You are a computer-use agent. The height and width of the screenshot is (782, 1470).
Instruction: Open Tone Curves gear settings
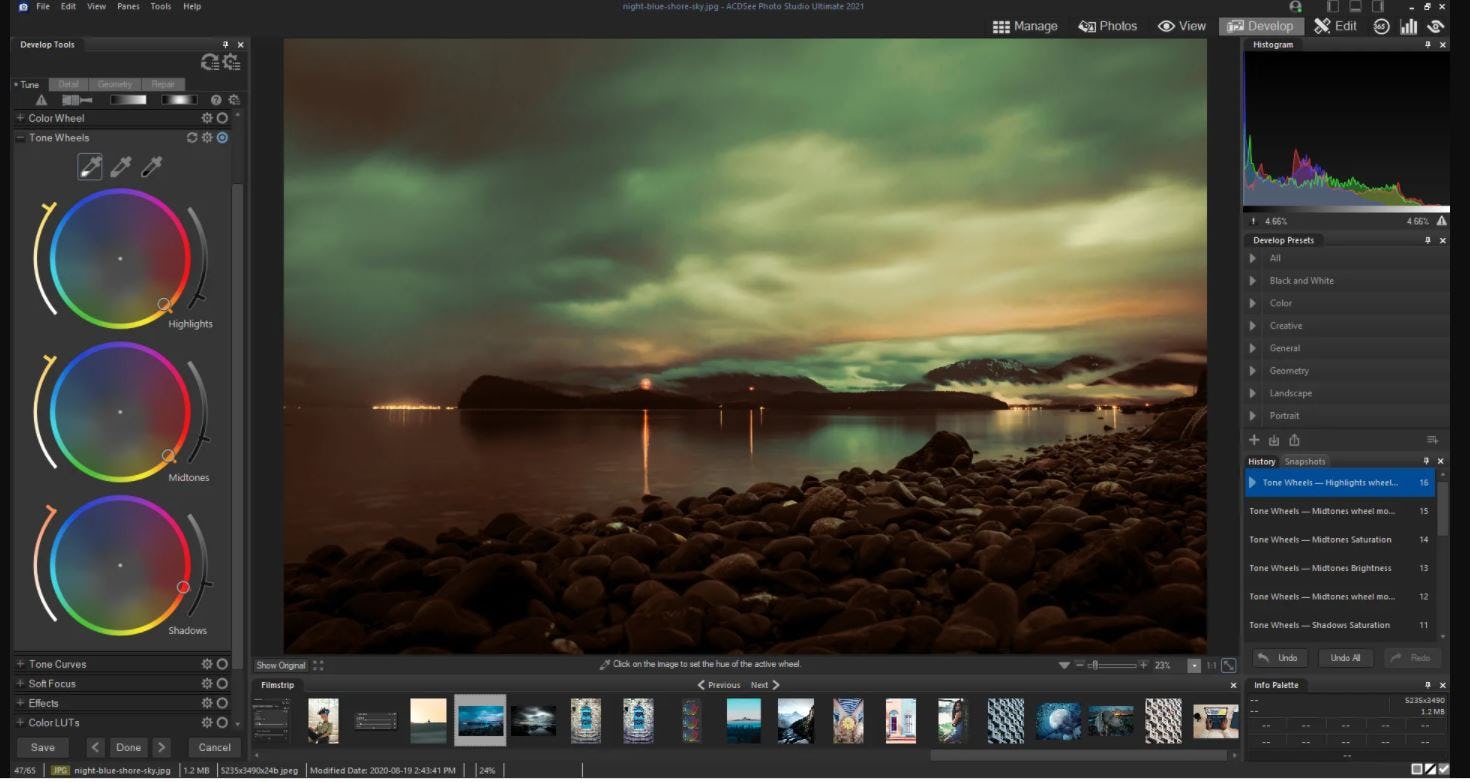pyautogui.click(x=207, y=664)
